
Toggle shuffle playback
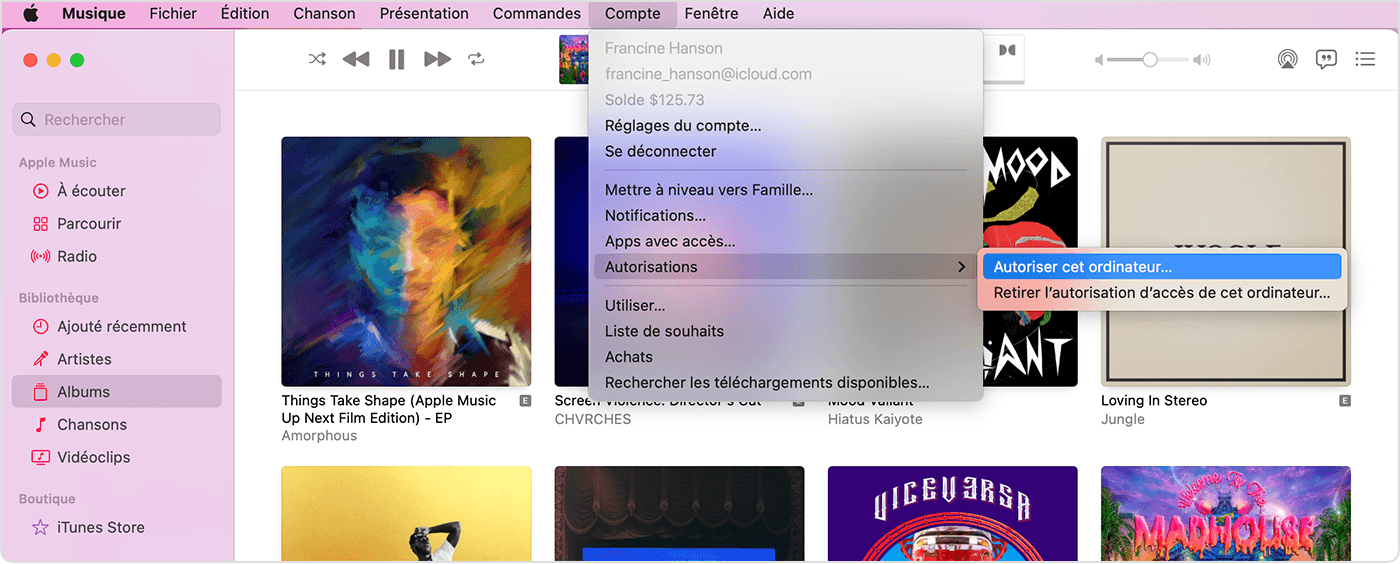coord(317,59)
